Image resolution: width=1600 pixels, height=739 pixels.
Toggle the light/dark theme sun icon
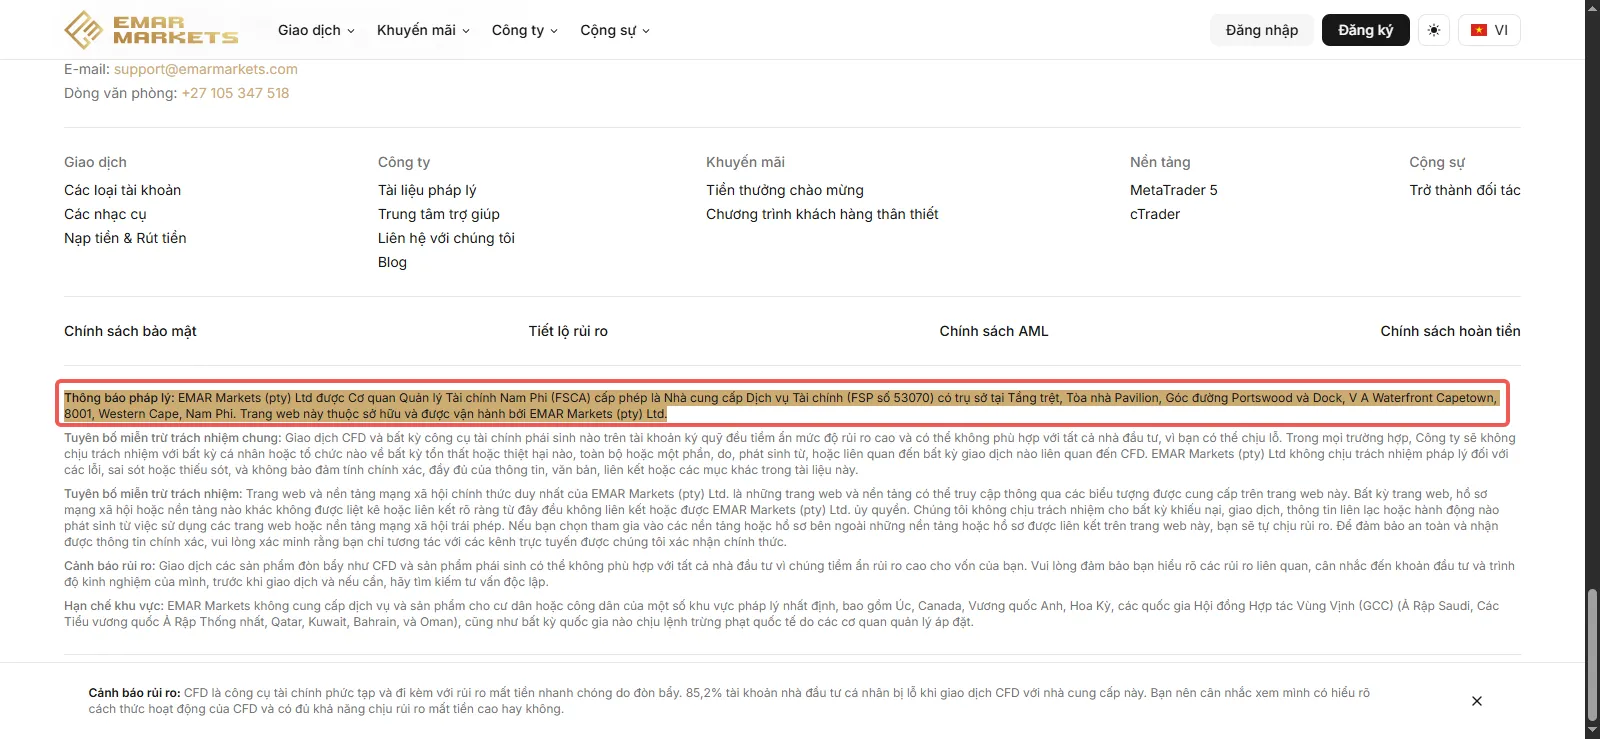[1434, 30]
